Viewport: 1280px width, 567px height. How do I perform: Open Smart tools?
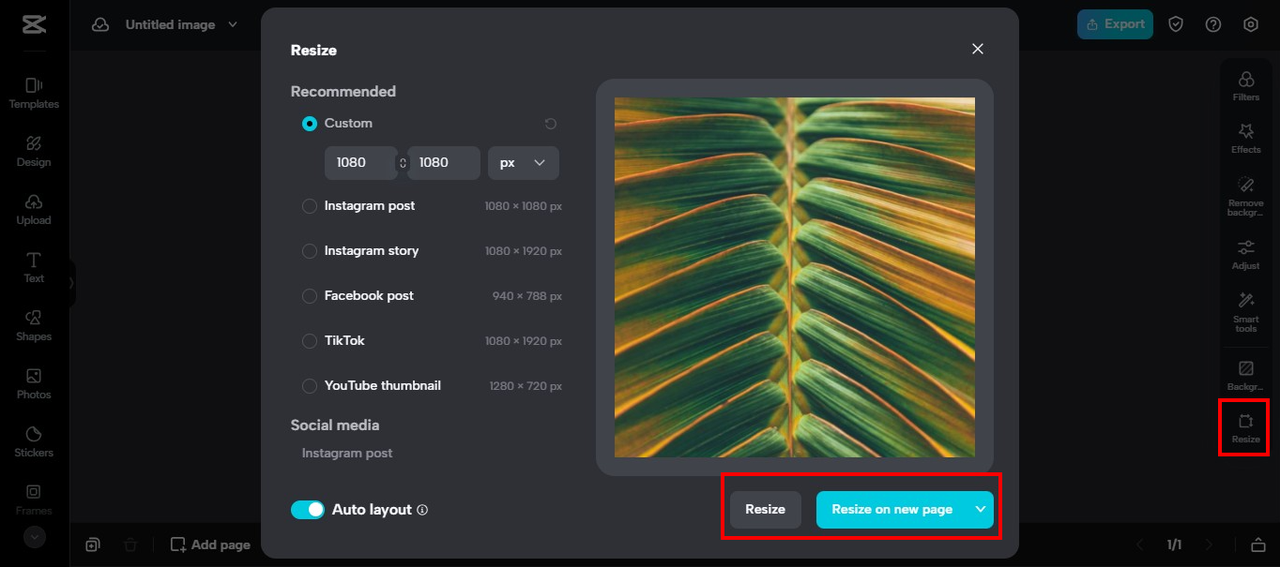[x=1246, y=312]
